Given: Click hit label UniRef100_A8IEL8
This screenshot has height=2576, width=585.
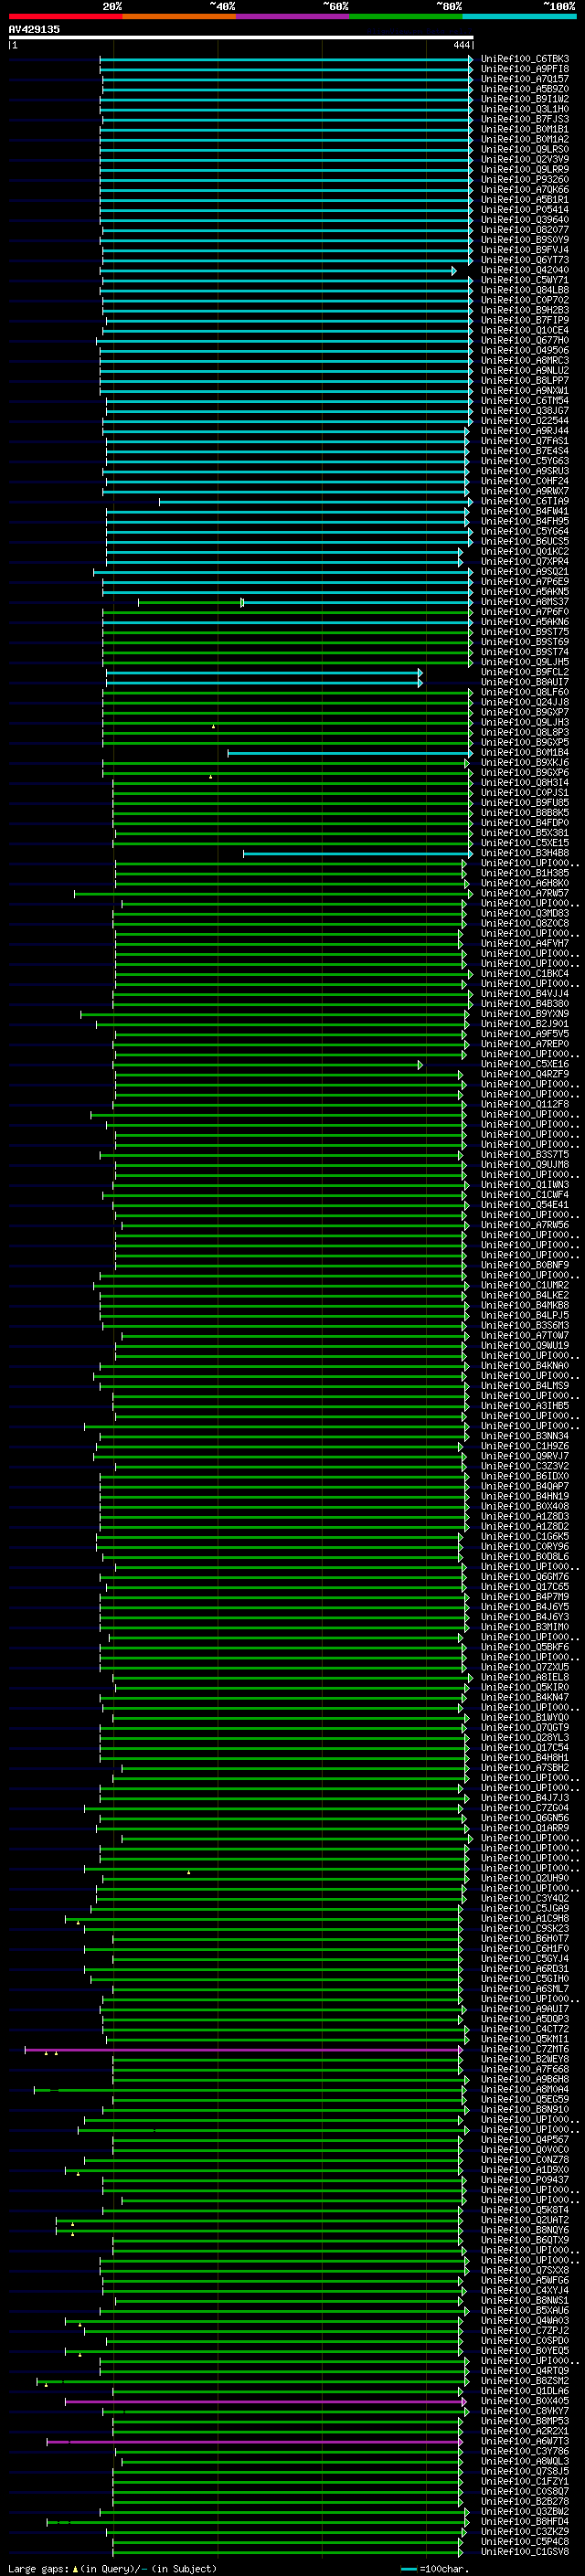Looking at the screenshot, I should tap(525, 1678).
